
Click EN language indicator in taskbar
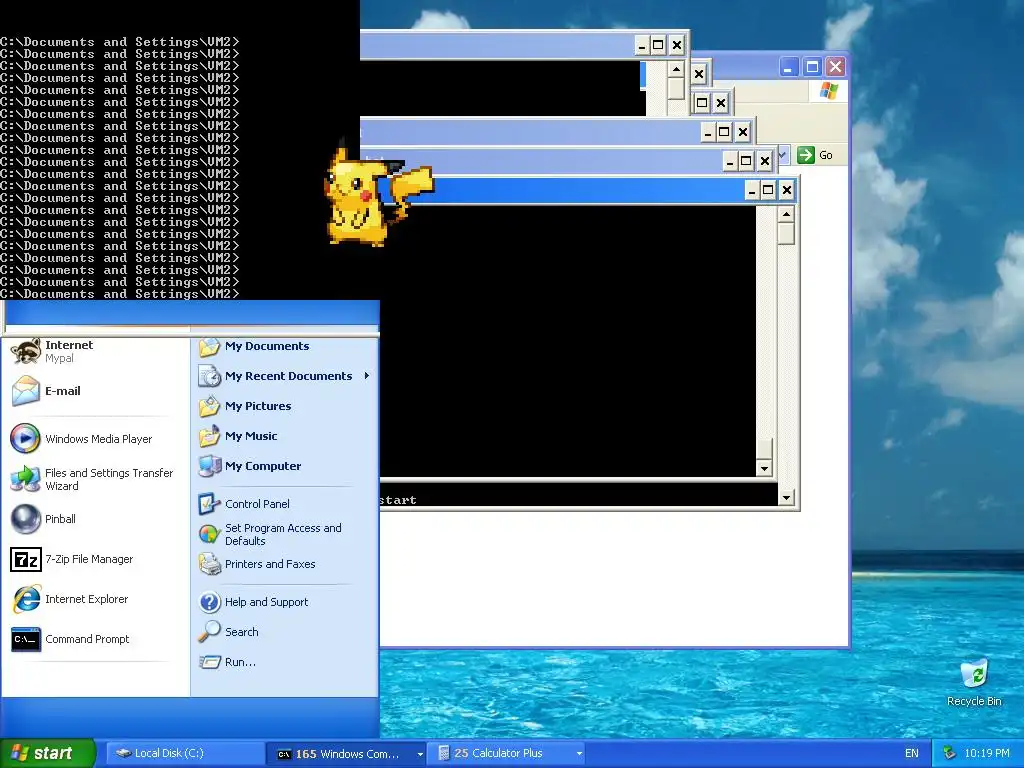coord(912,754)
